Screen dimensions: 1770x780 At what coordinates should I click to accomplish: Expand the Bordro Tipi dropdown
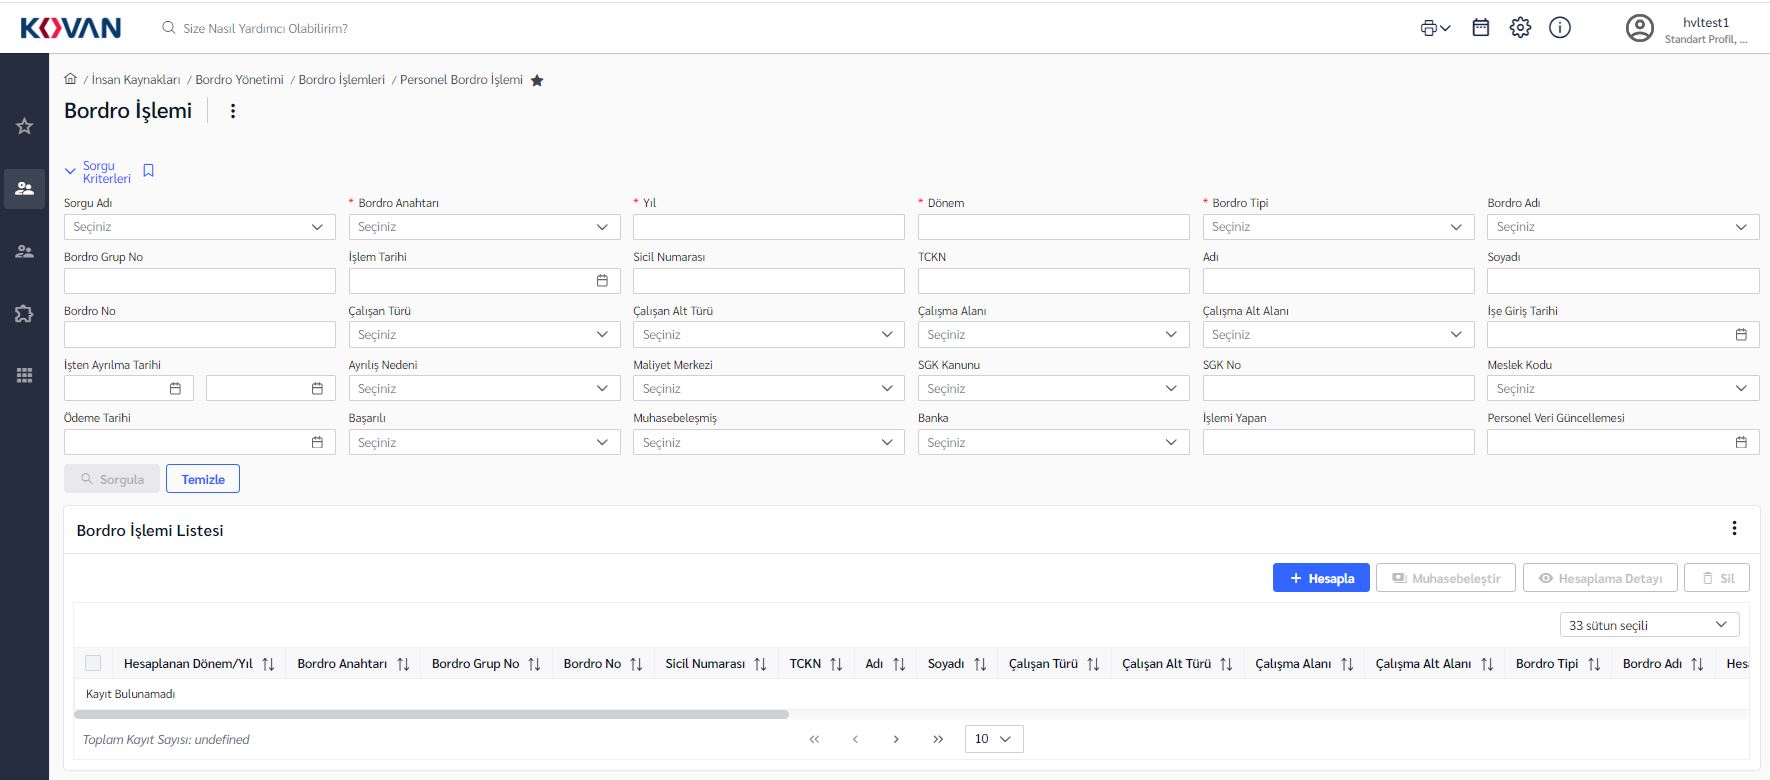(1337, 227)
